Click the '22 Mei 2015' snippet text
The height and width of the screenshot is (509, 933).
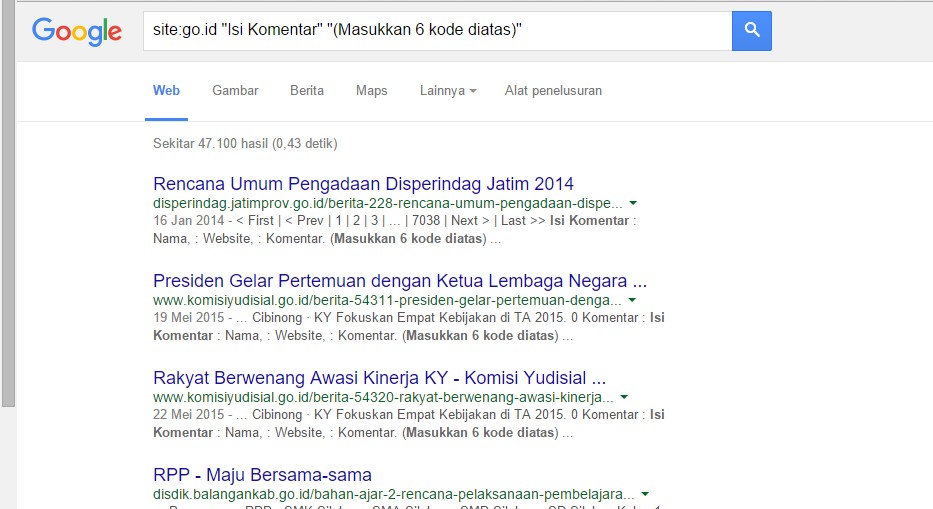coord(188,414)
